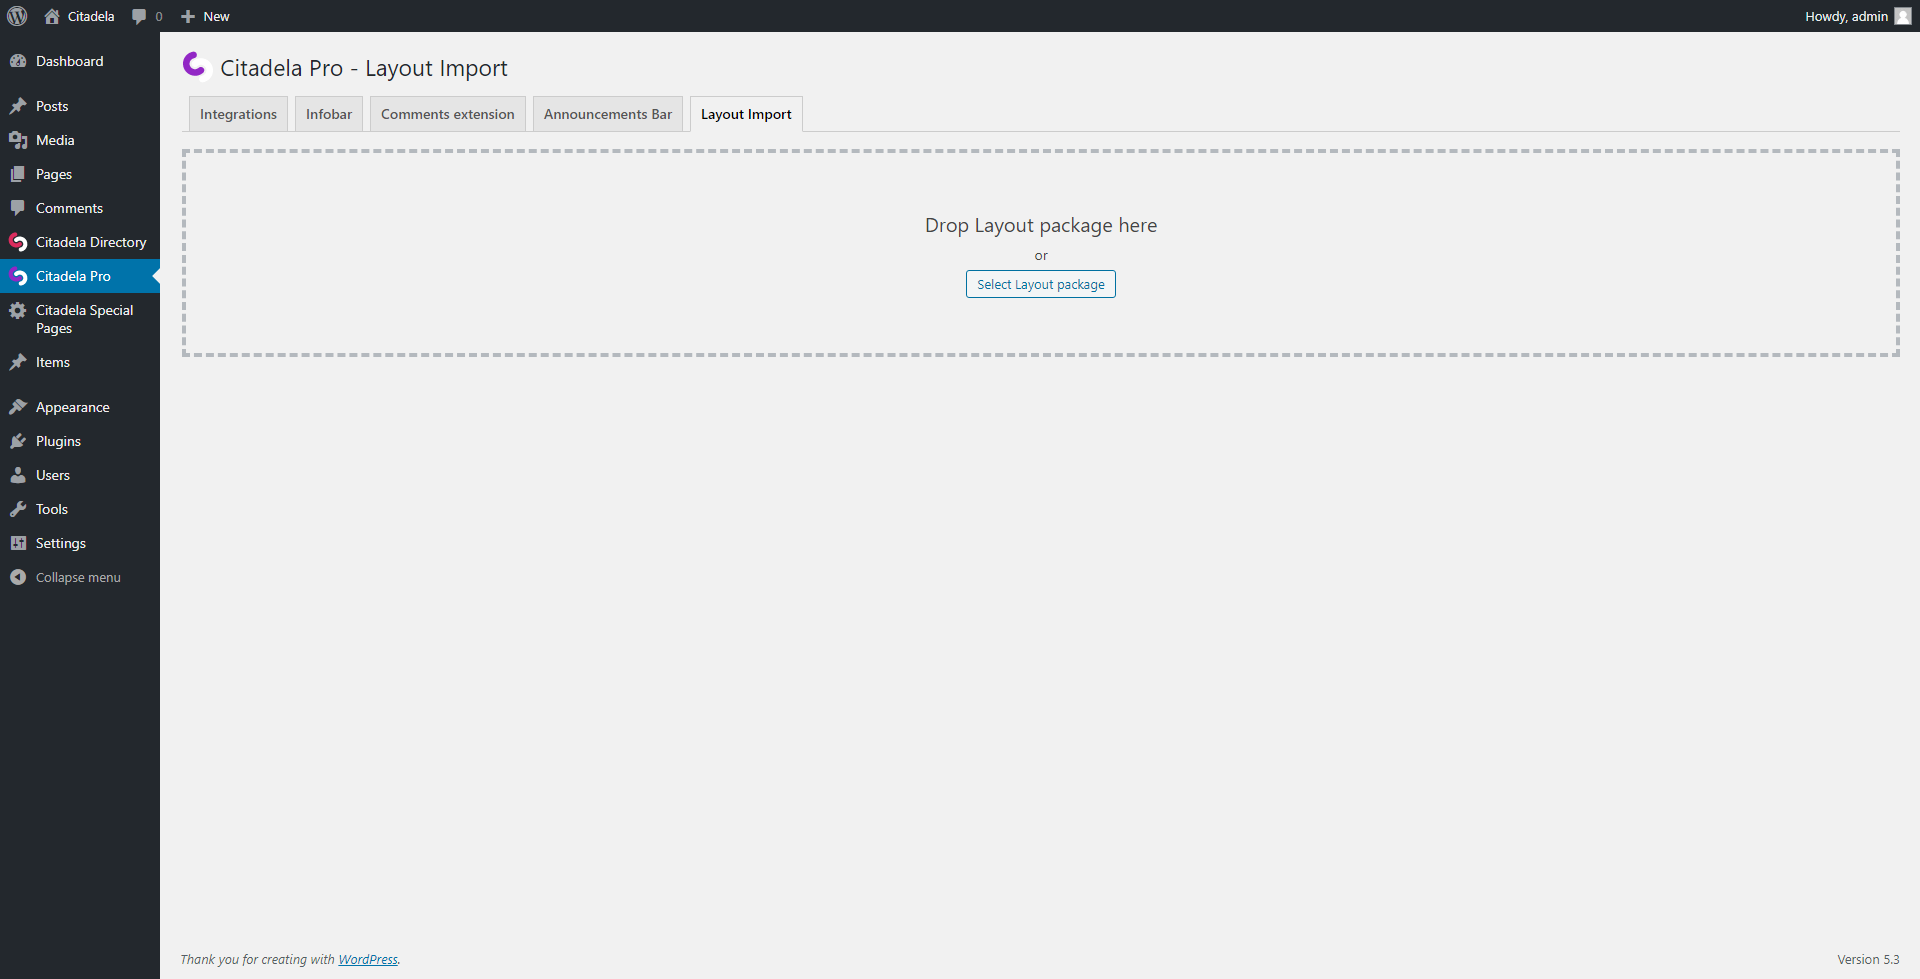Open Citadela Special Pages menu item
The width and height of the screenshot is (1920, 979).
(x=80, y=319)
